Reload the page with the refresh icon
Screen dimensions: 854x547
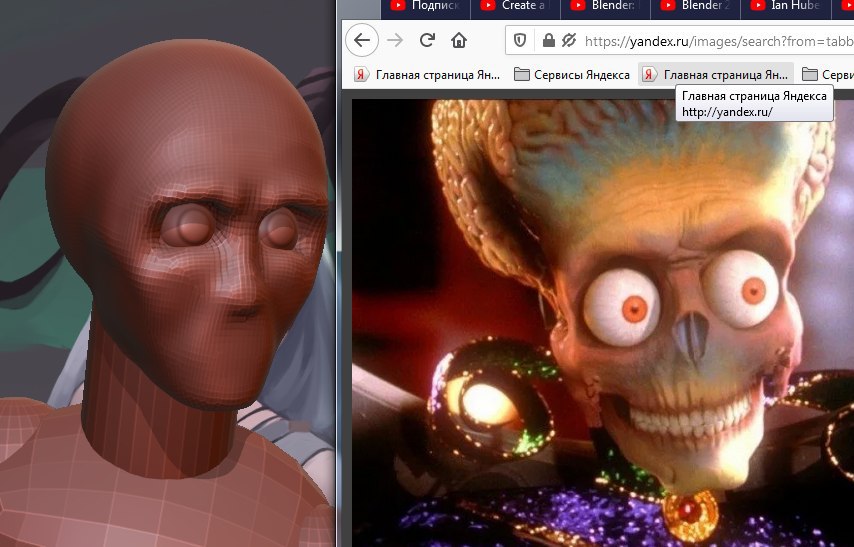[428, 40]
